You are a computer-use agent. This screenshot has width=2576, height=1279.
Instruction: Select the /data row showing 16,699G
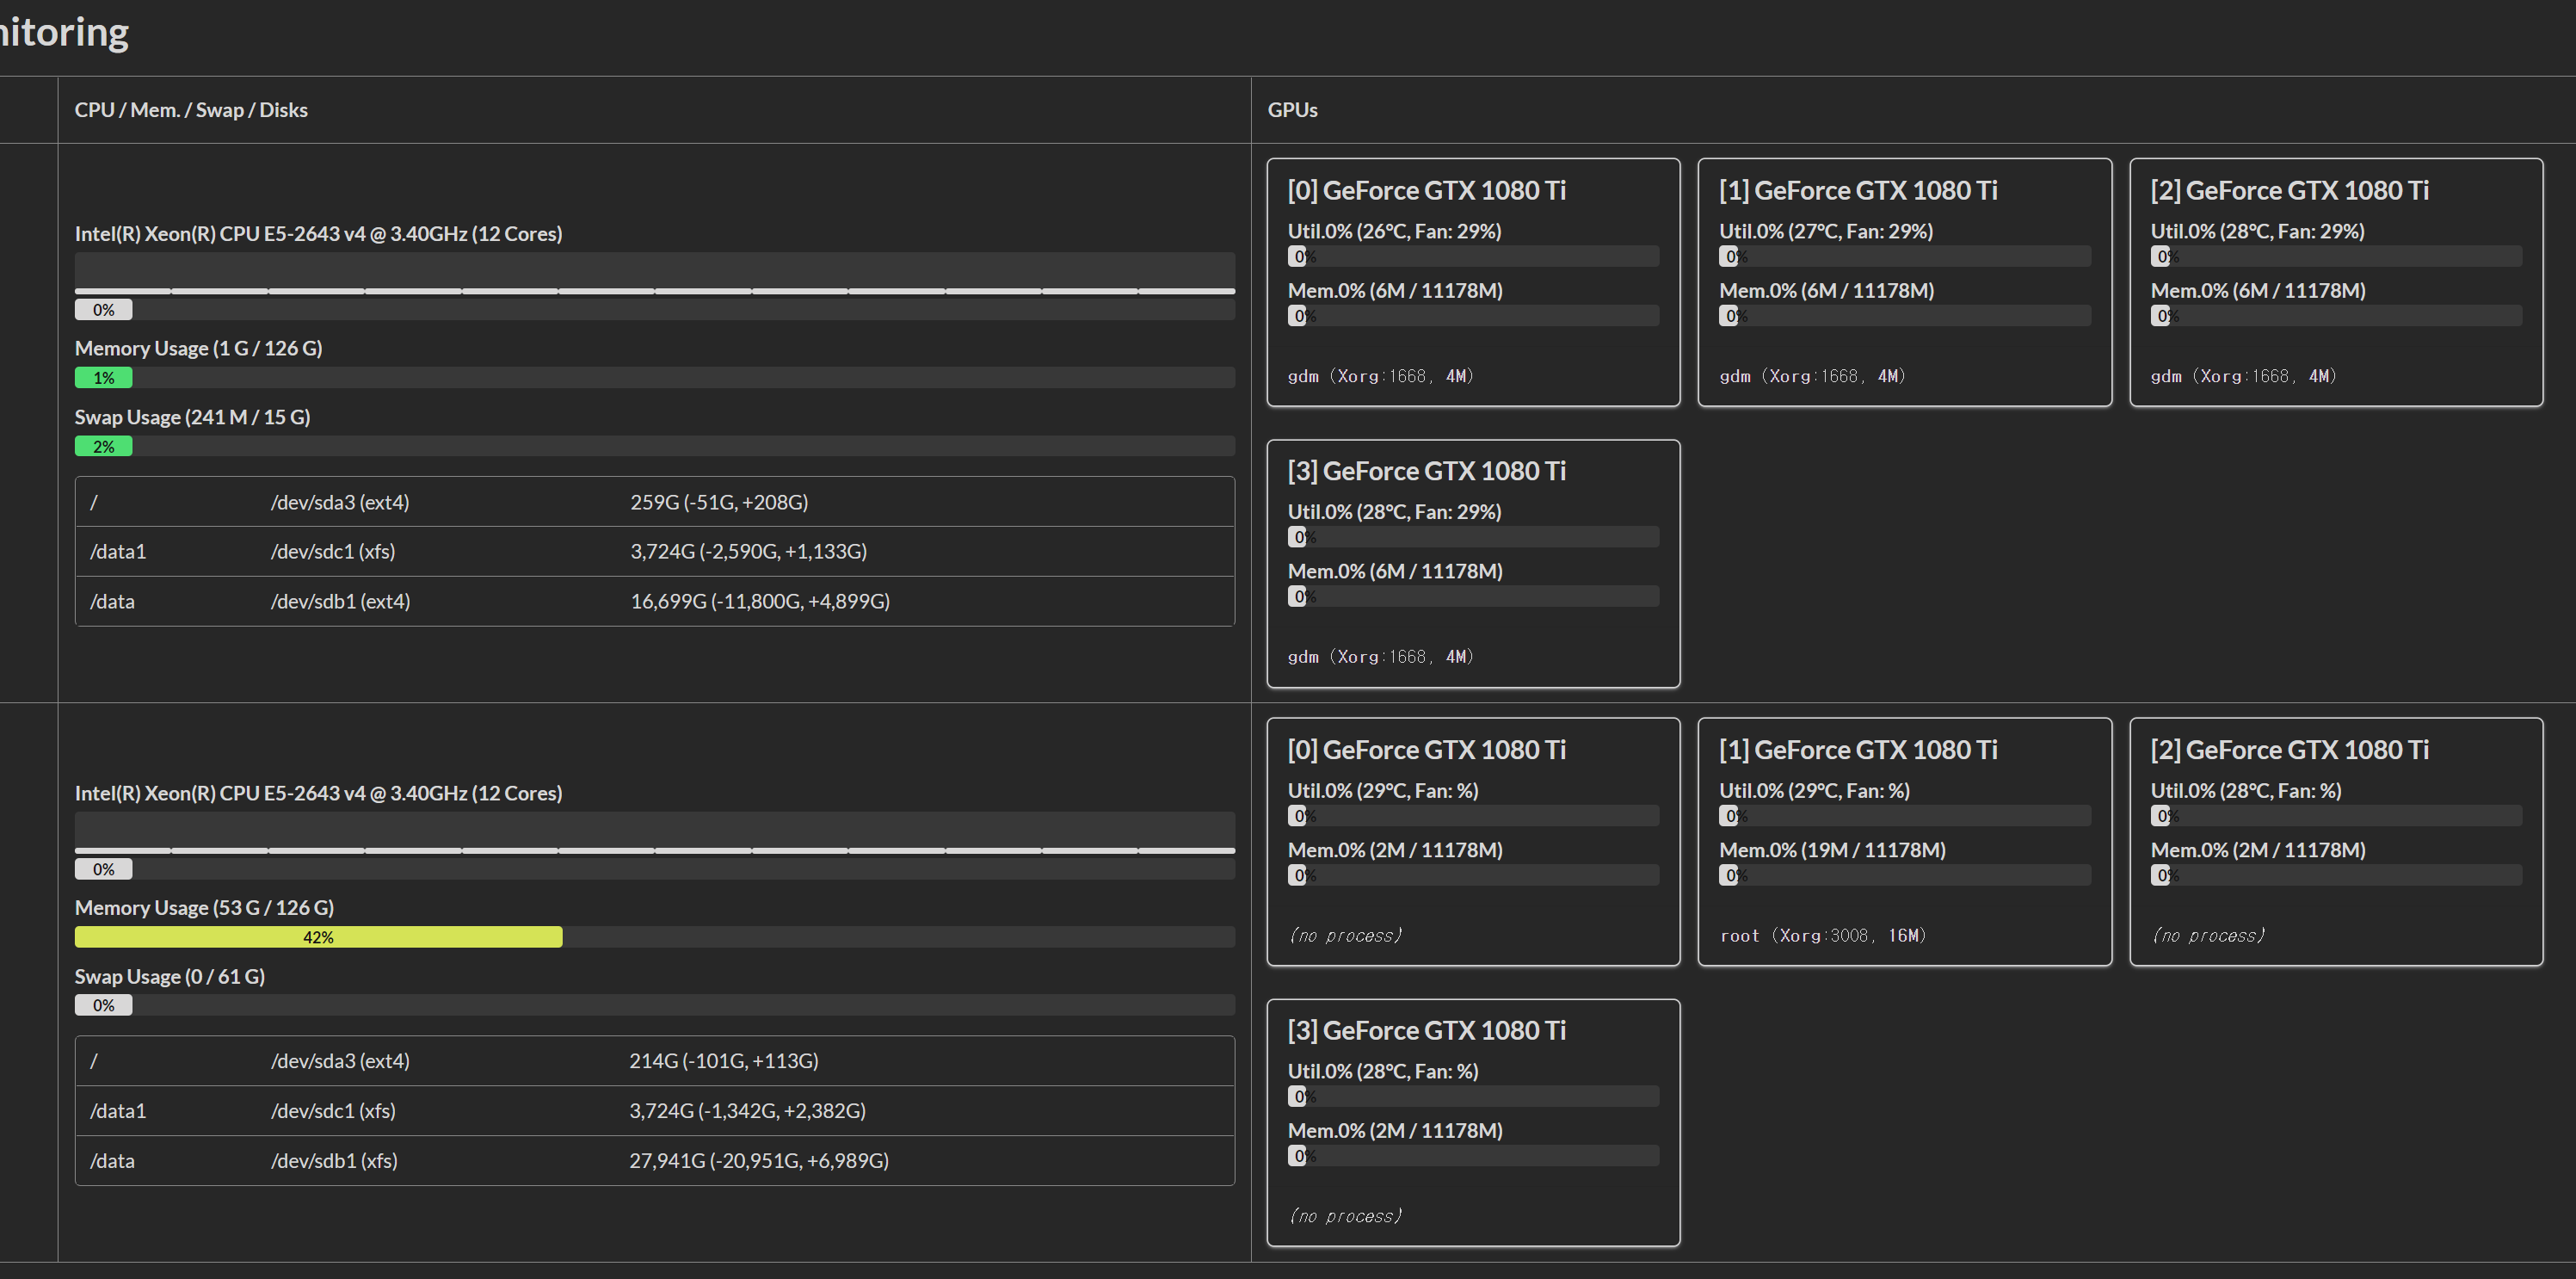coord(654,601)
